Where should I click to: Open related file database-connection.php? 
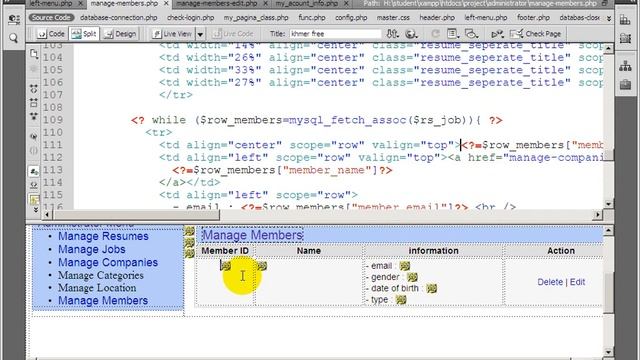(118, 18)
